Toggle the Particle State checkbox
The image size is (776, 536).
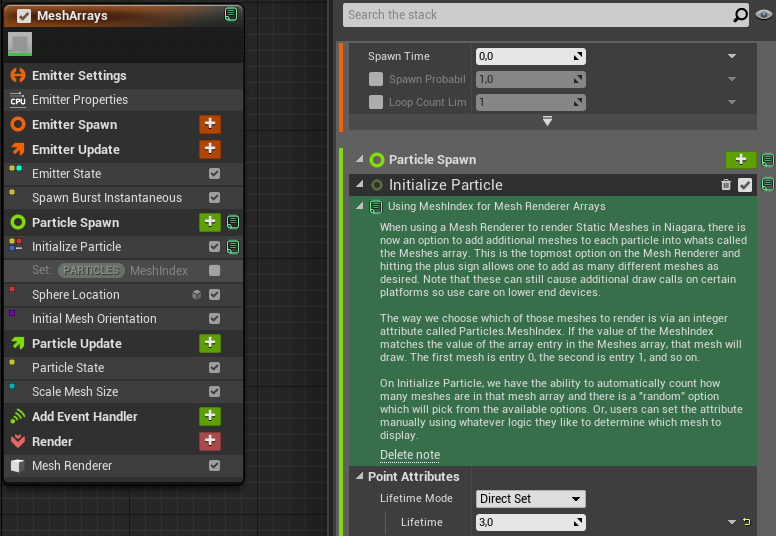[214, 367]
